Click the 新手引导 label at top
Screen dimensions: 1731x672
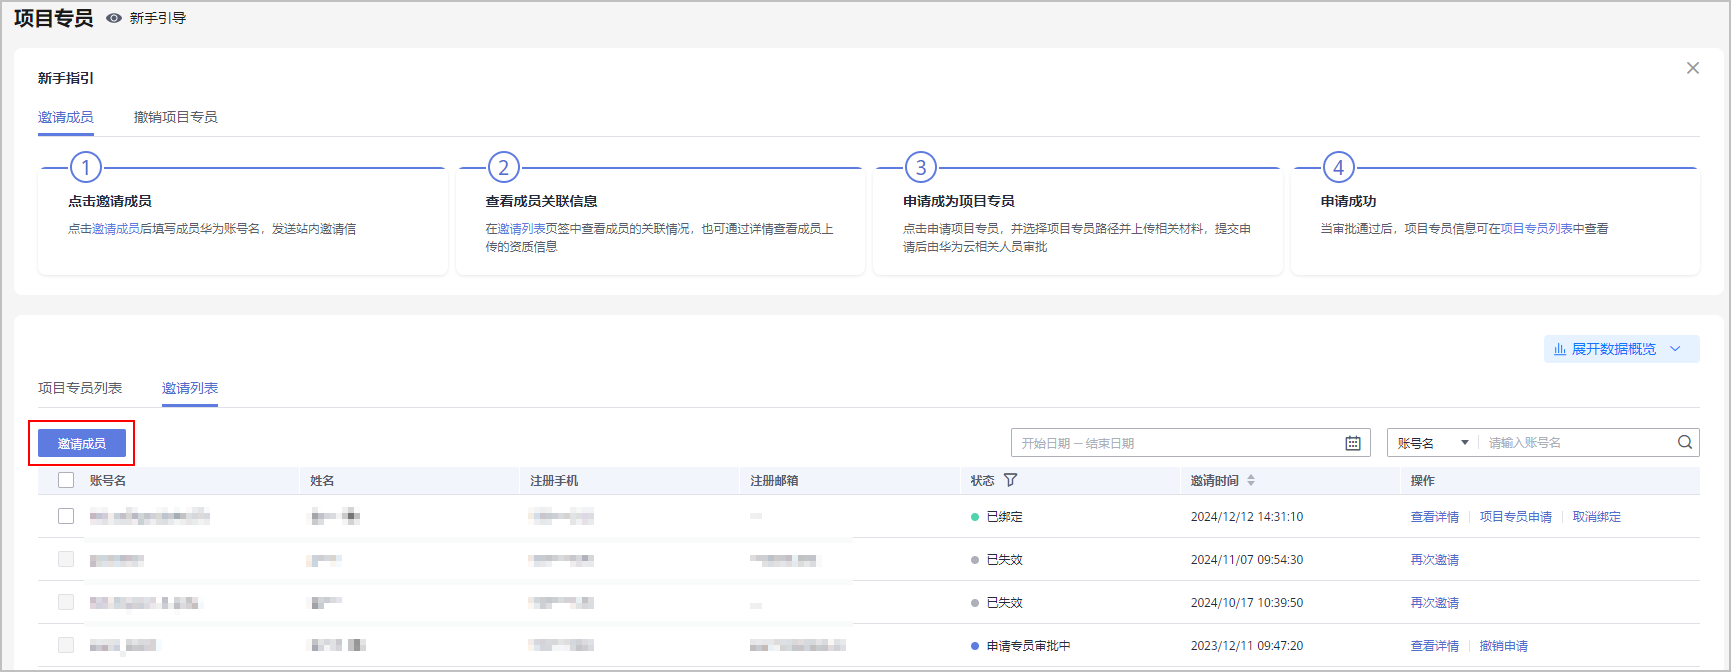[158, 18]
